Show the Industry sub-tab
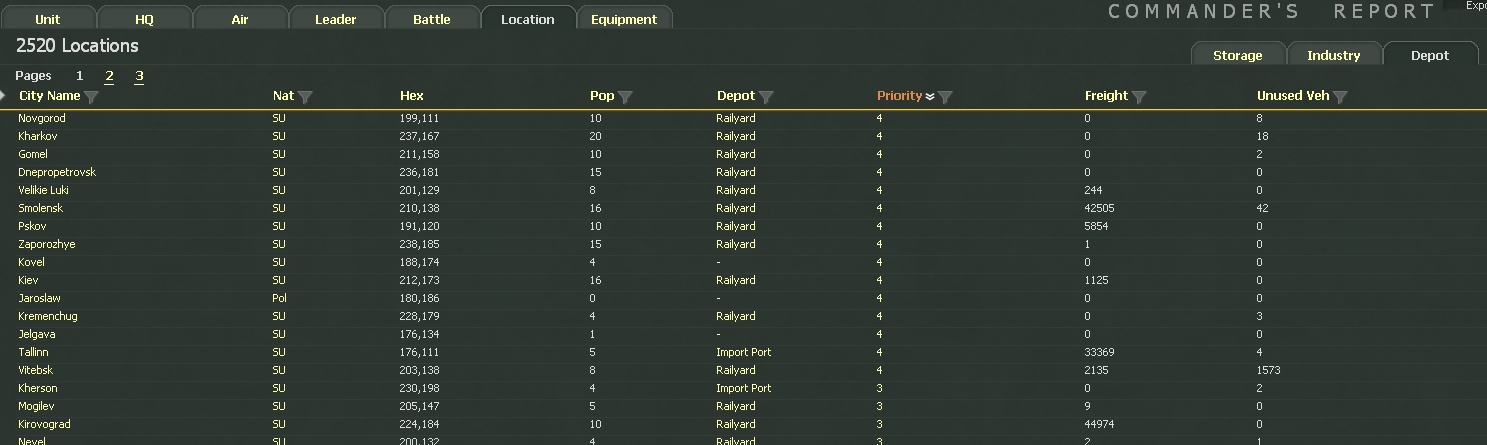This screenshot has height=445, width=1487. (1333, 55)
